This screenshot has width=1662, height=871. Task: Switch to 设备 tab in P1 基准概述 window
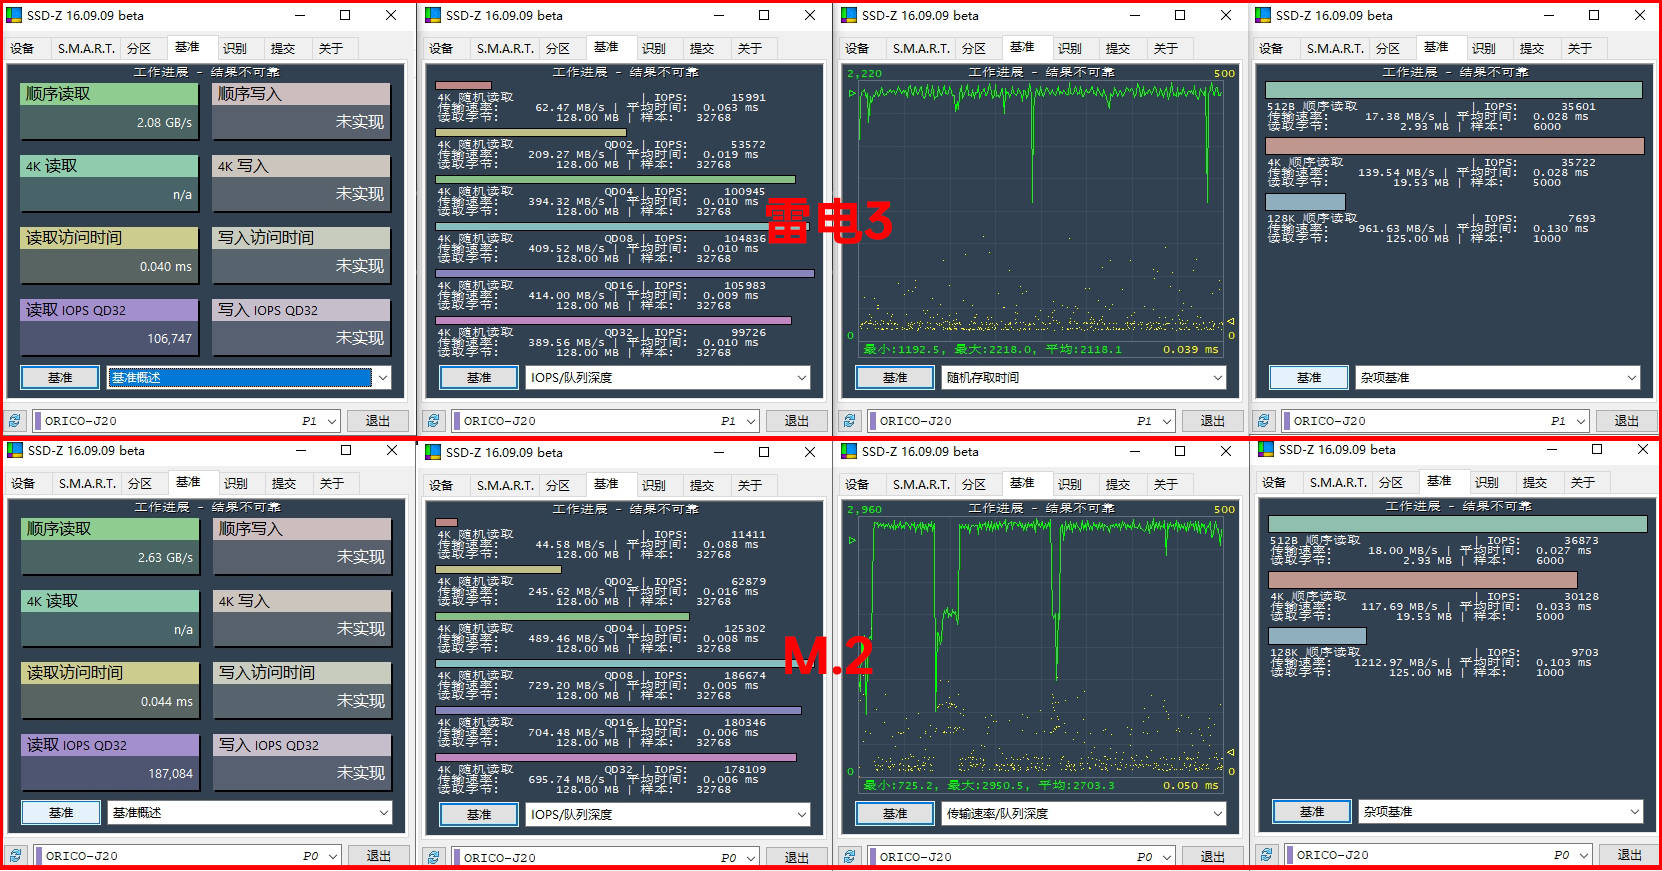point(23,48)
